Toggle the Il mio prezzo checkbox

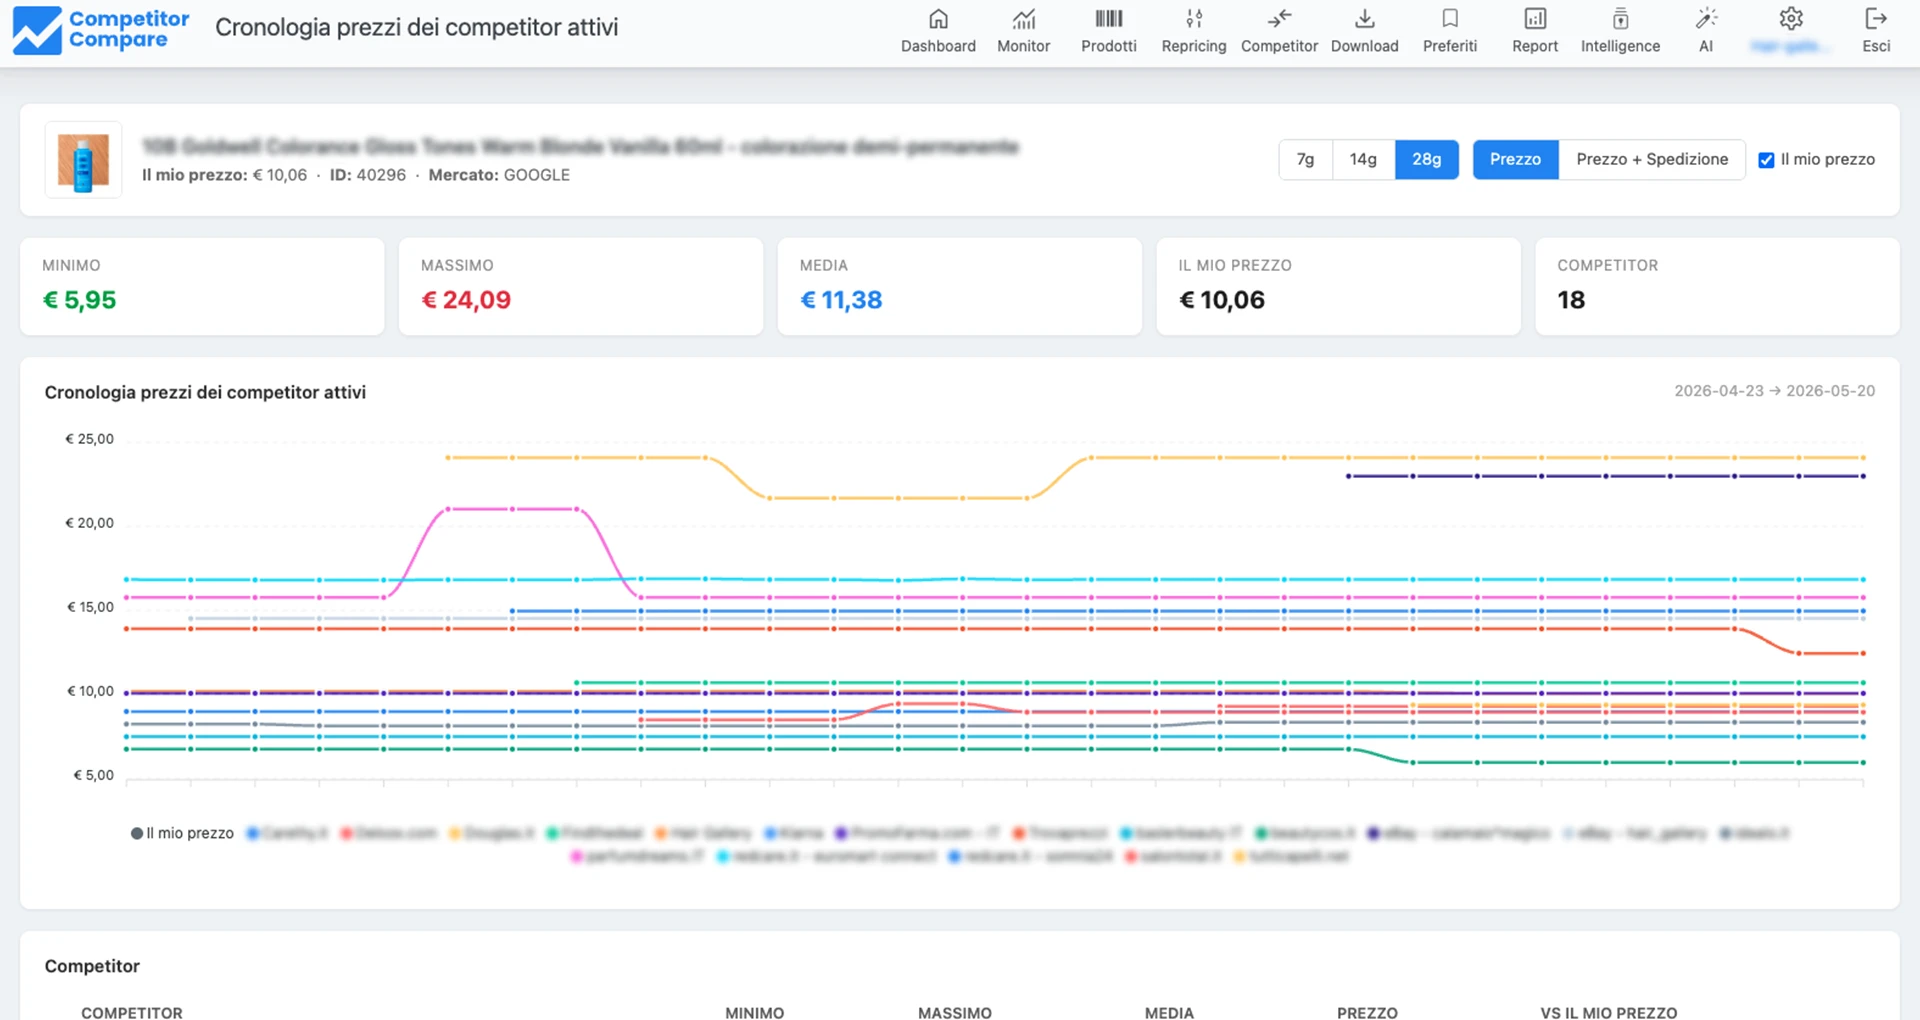(1766, 160)
